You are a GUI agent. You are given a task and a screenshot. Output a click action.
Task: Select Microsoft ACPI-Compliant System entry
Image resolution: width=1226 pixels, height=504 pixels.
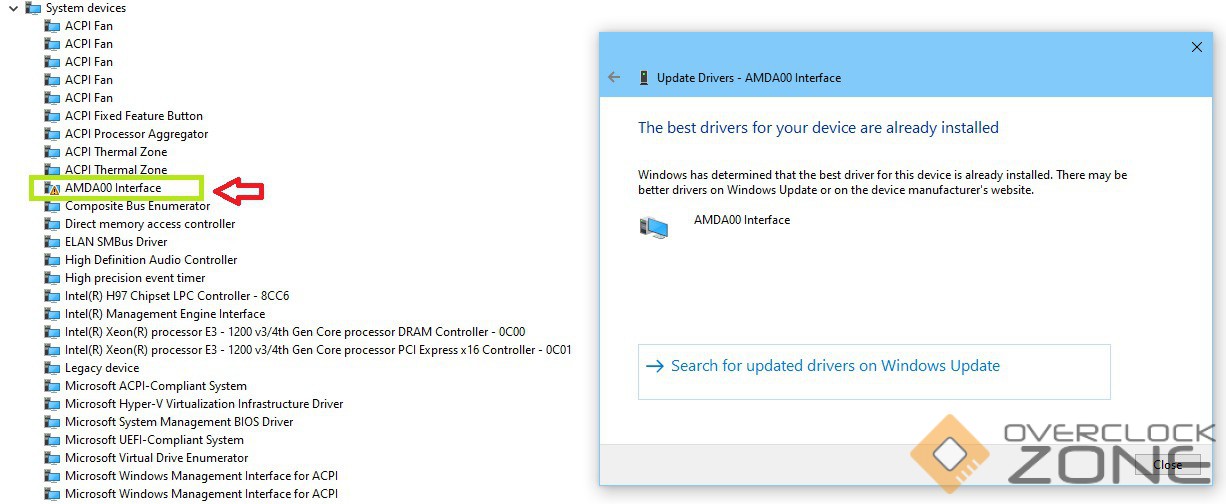(156, 386)
